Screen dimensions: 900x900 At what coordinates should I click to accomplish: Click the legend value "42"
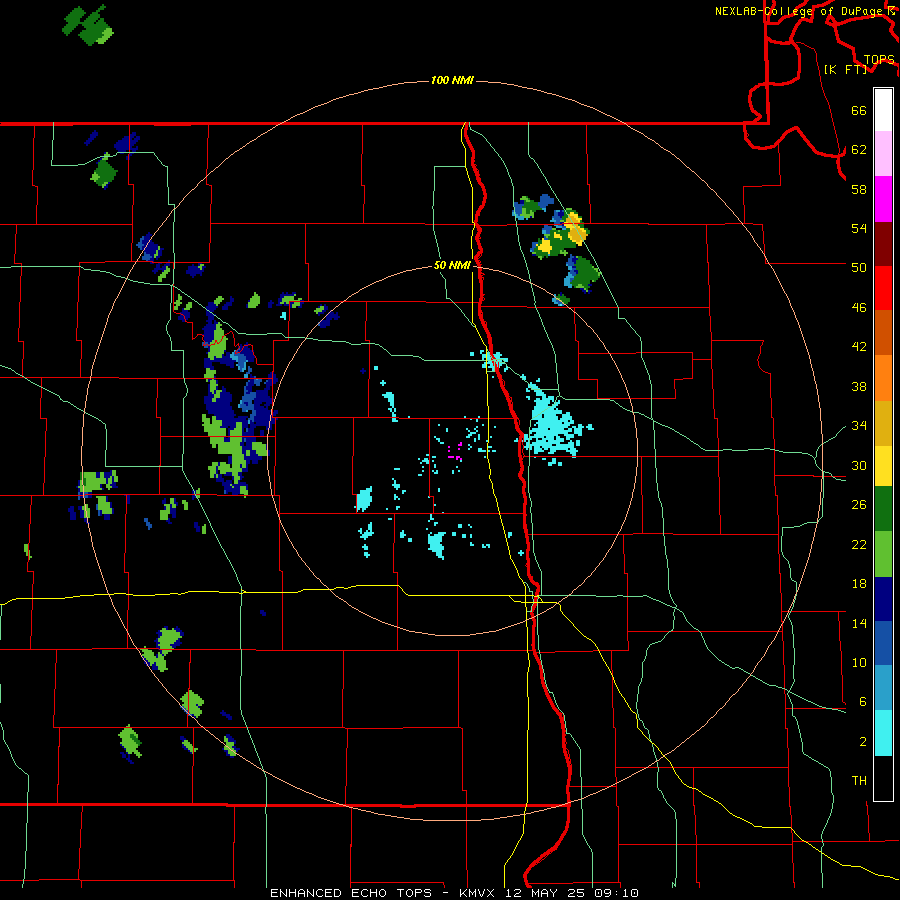859,347
